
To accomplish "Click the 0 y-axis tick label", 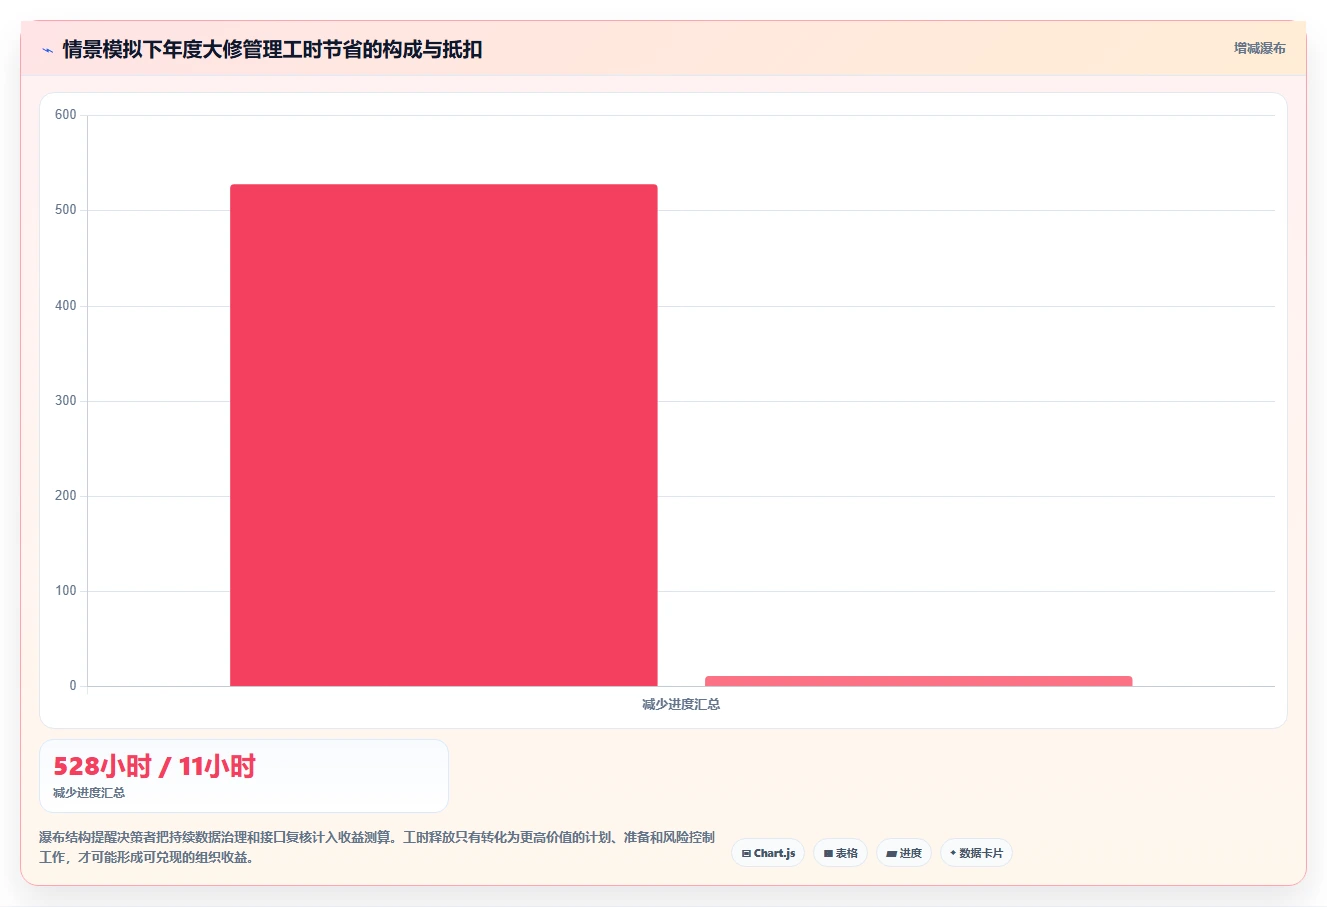I will (x=72, y=686).
